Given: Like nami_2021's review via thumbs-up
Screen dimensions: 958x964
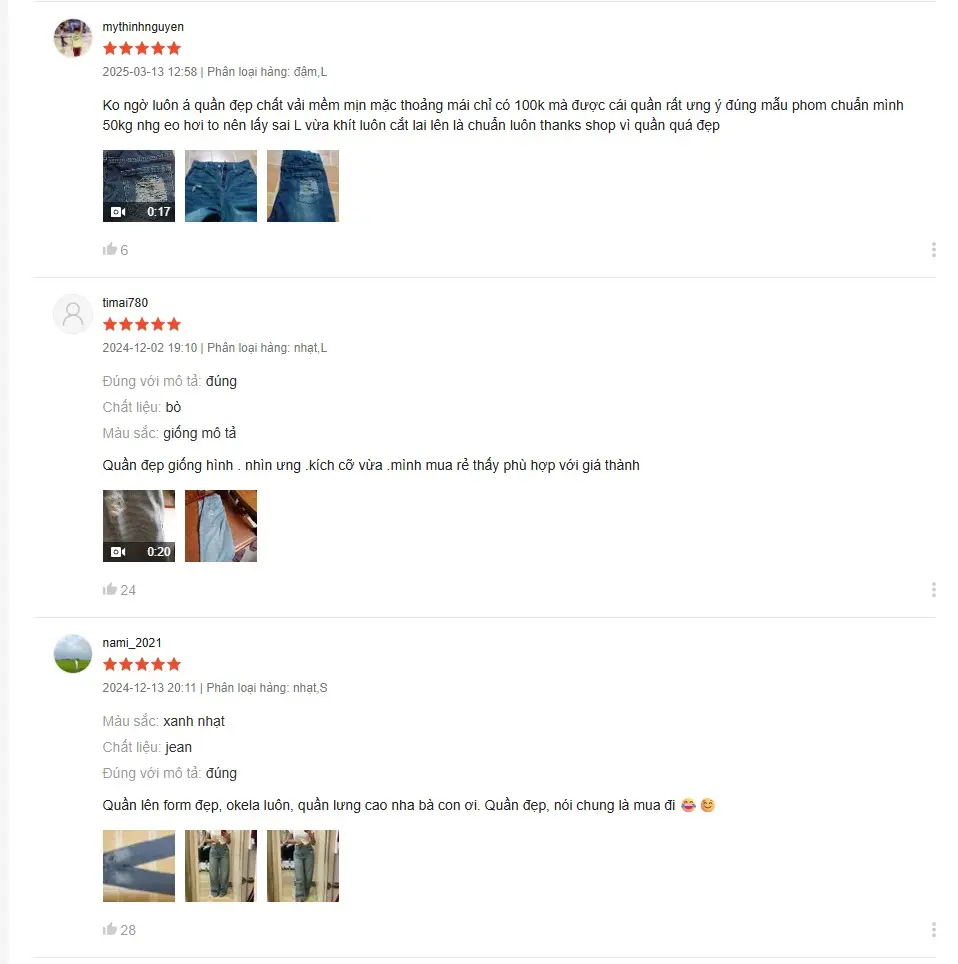Looking at the screenshot, I should pos(109,929).
